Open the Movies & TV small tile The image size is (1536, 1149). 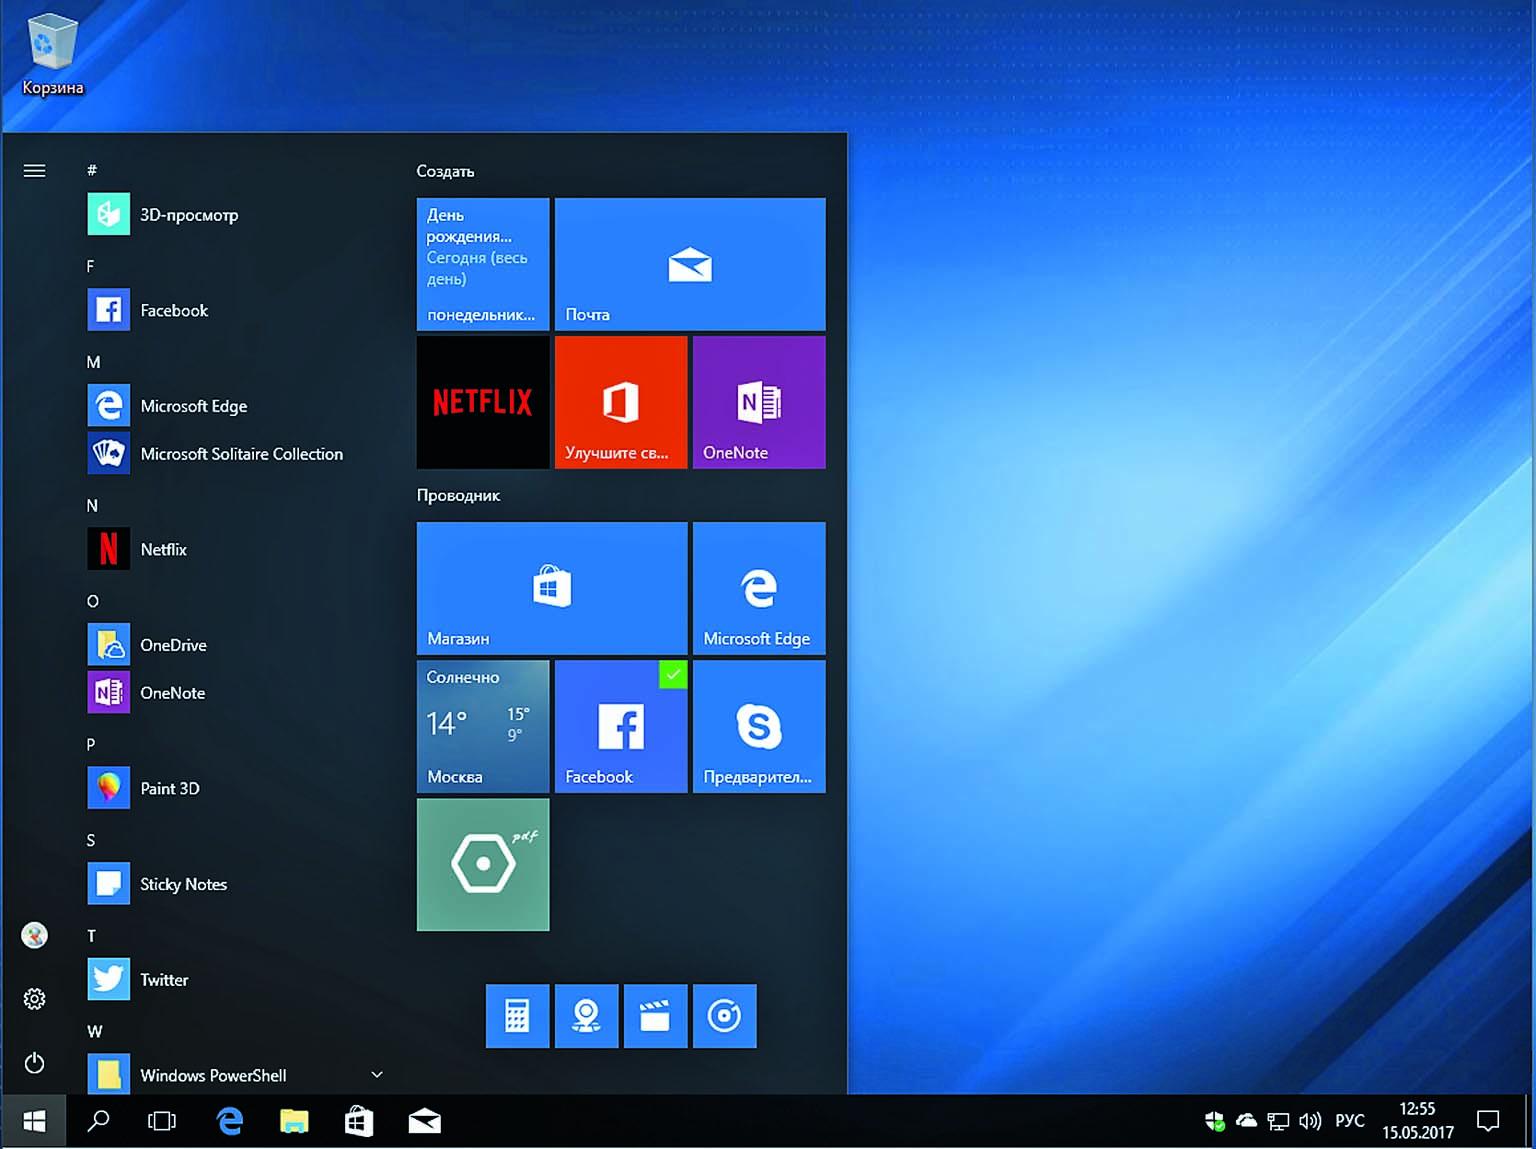coord(655,1016)
